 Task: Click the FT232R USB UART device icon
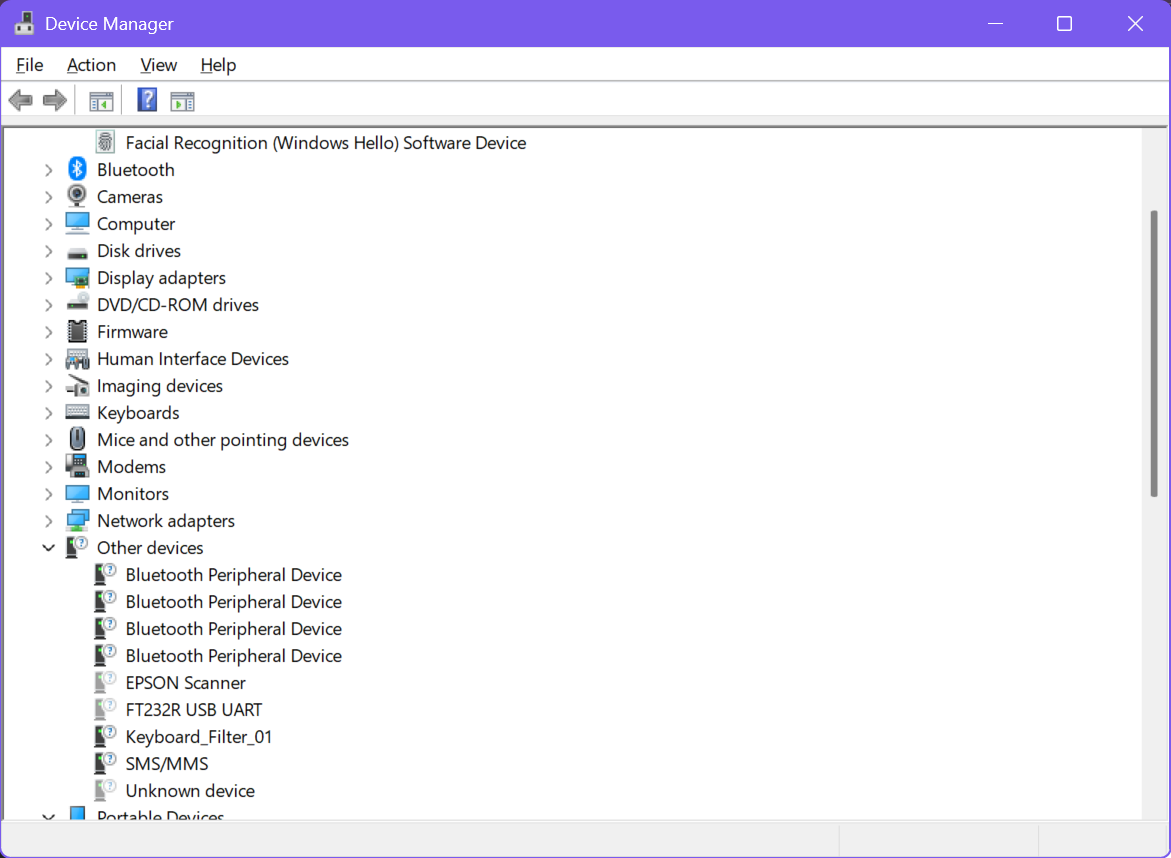coord(105,709)
